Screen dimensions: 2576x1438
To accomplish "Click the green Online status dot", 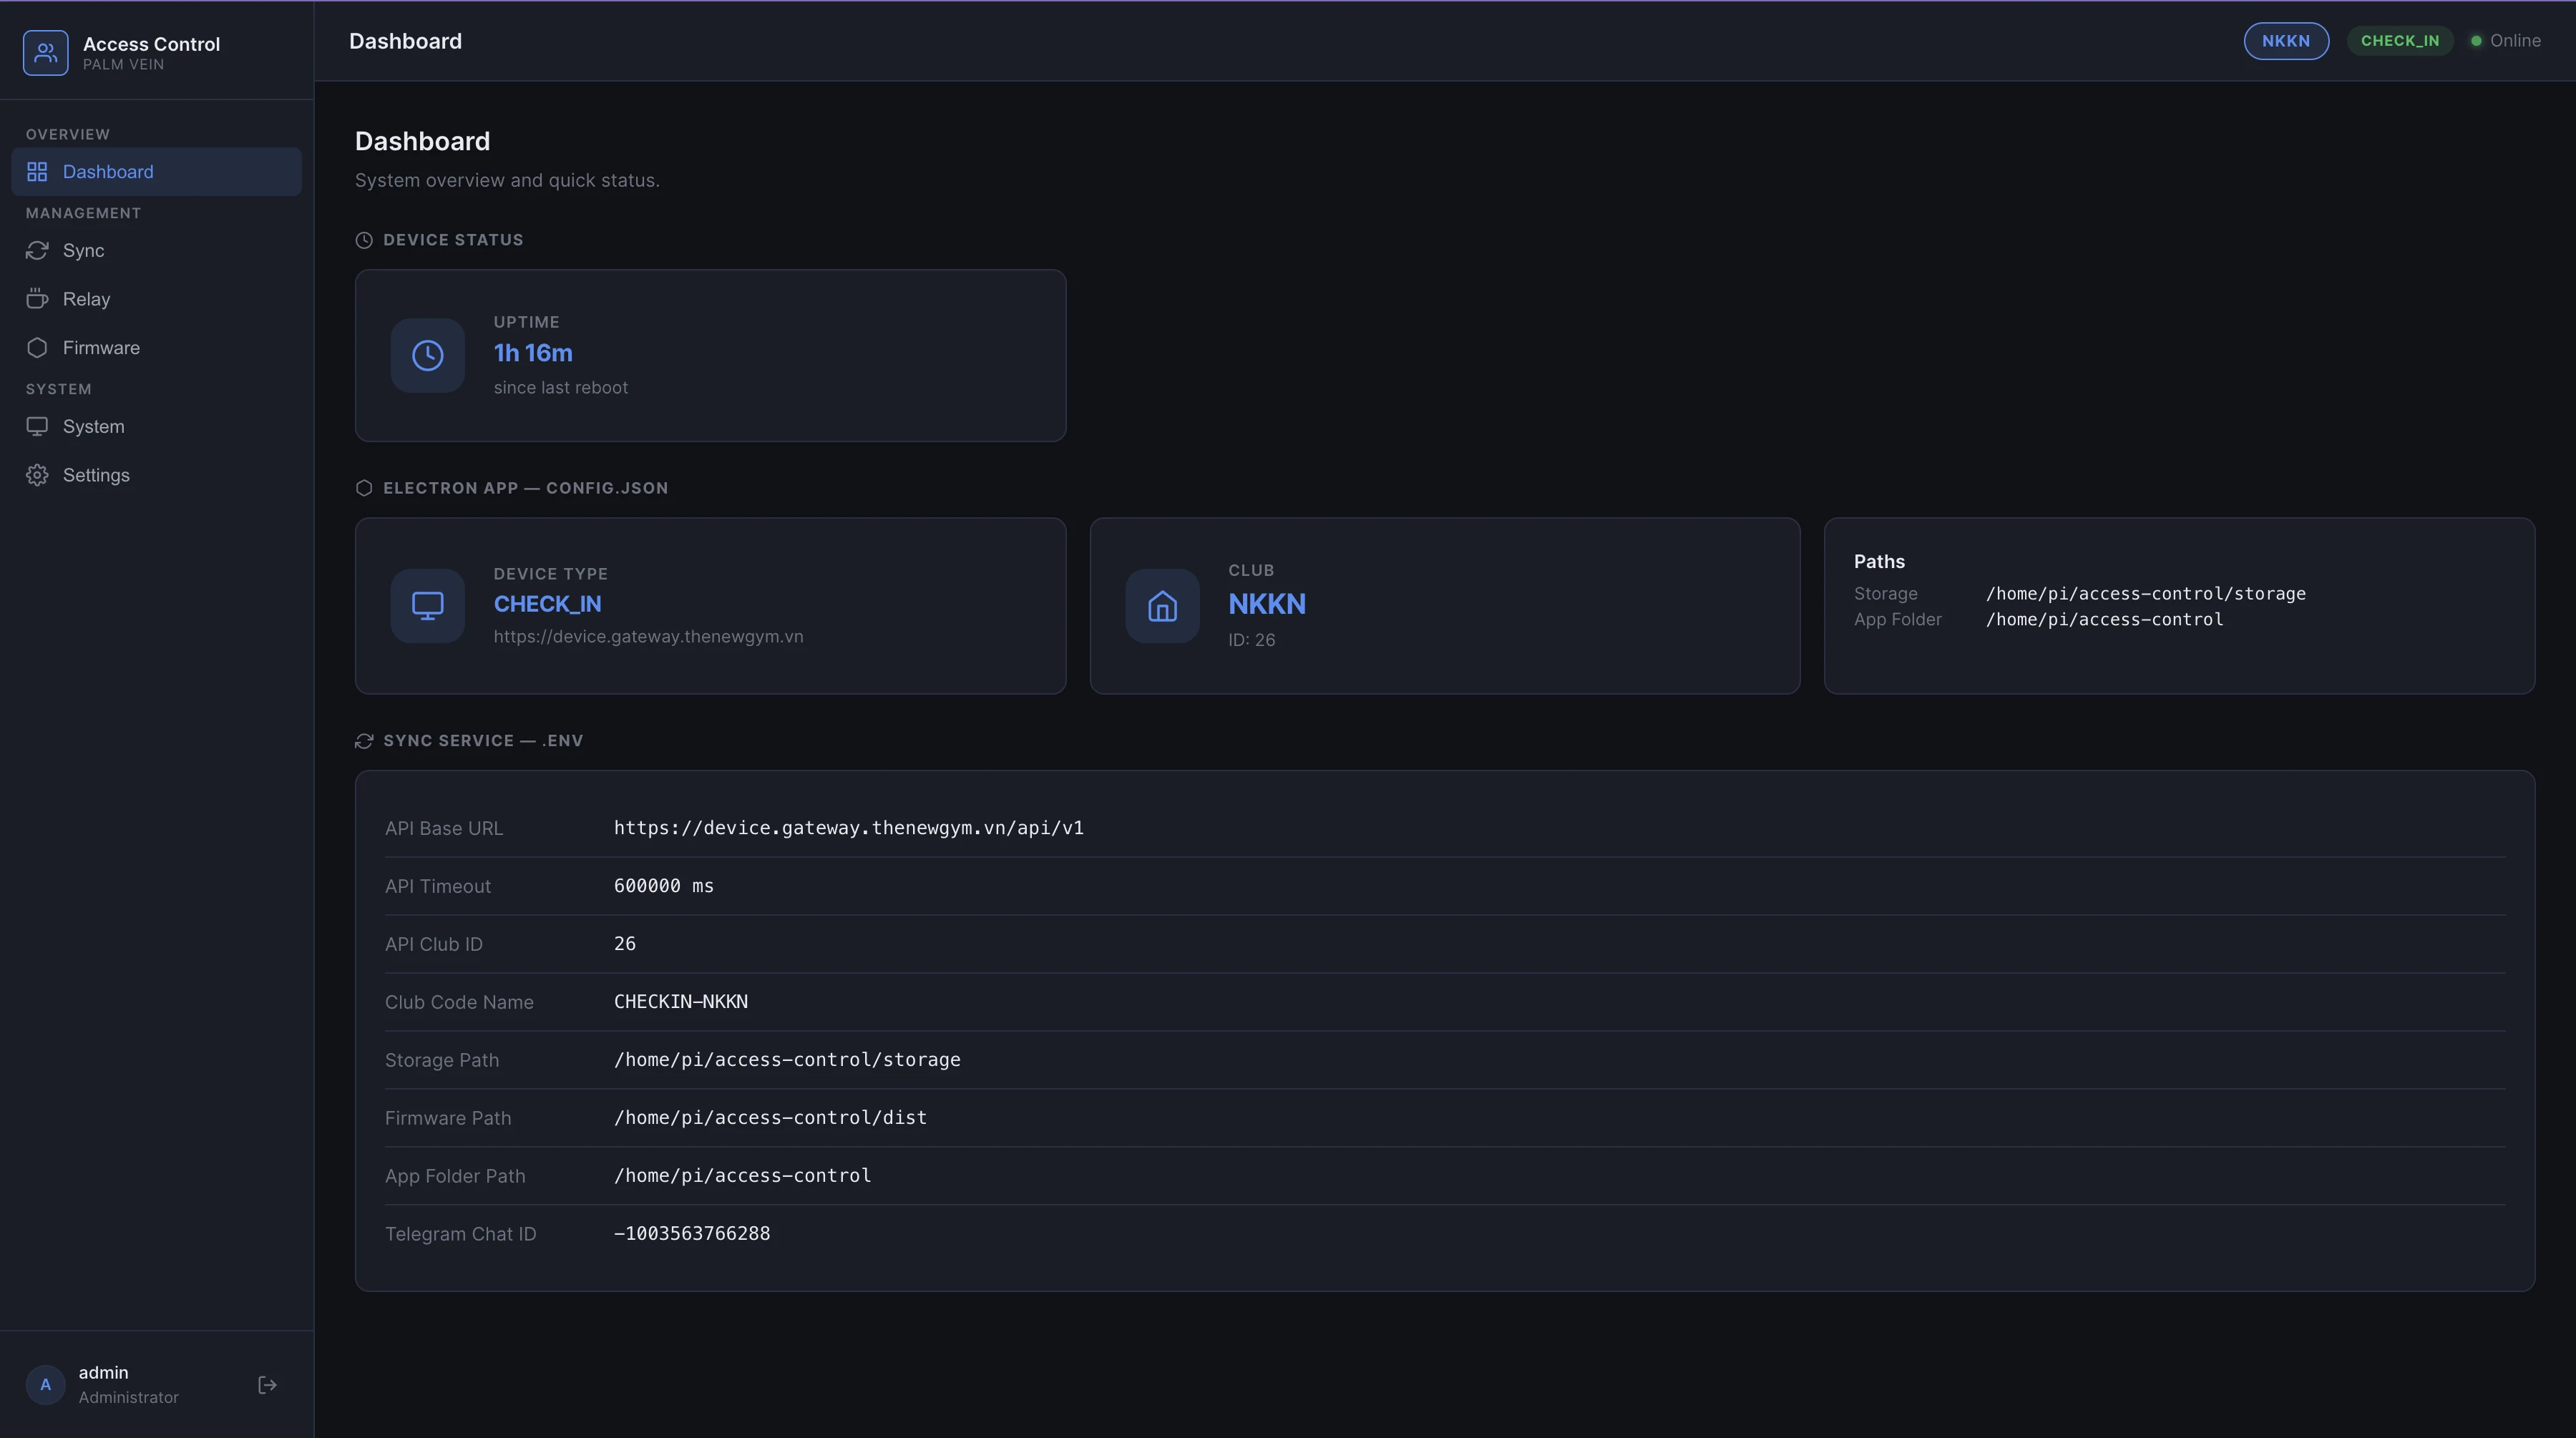I will point(2476,41).
